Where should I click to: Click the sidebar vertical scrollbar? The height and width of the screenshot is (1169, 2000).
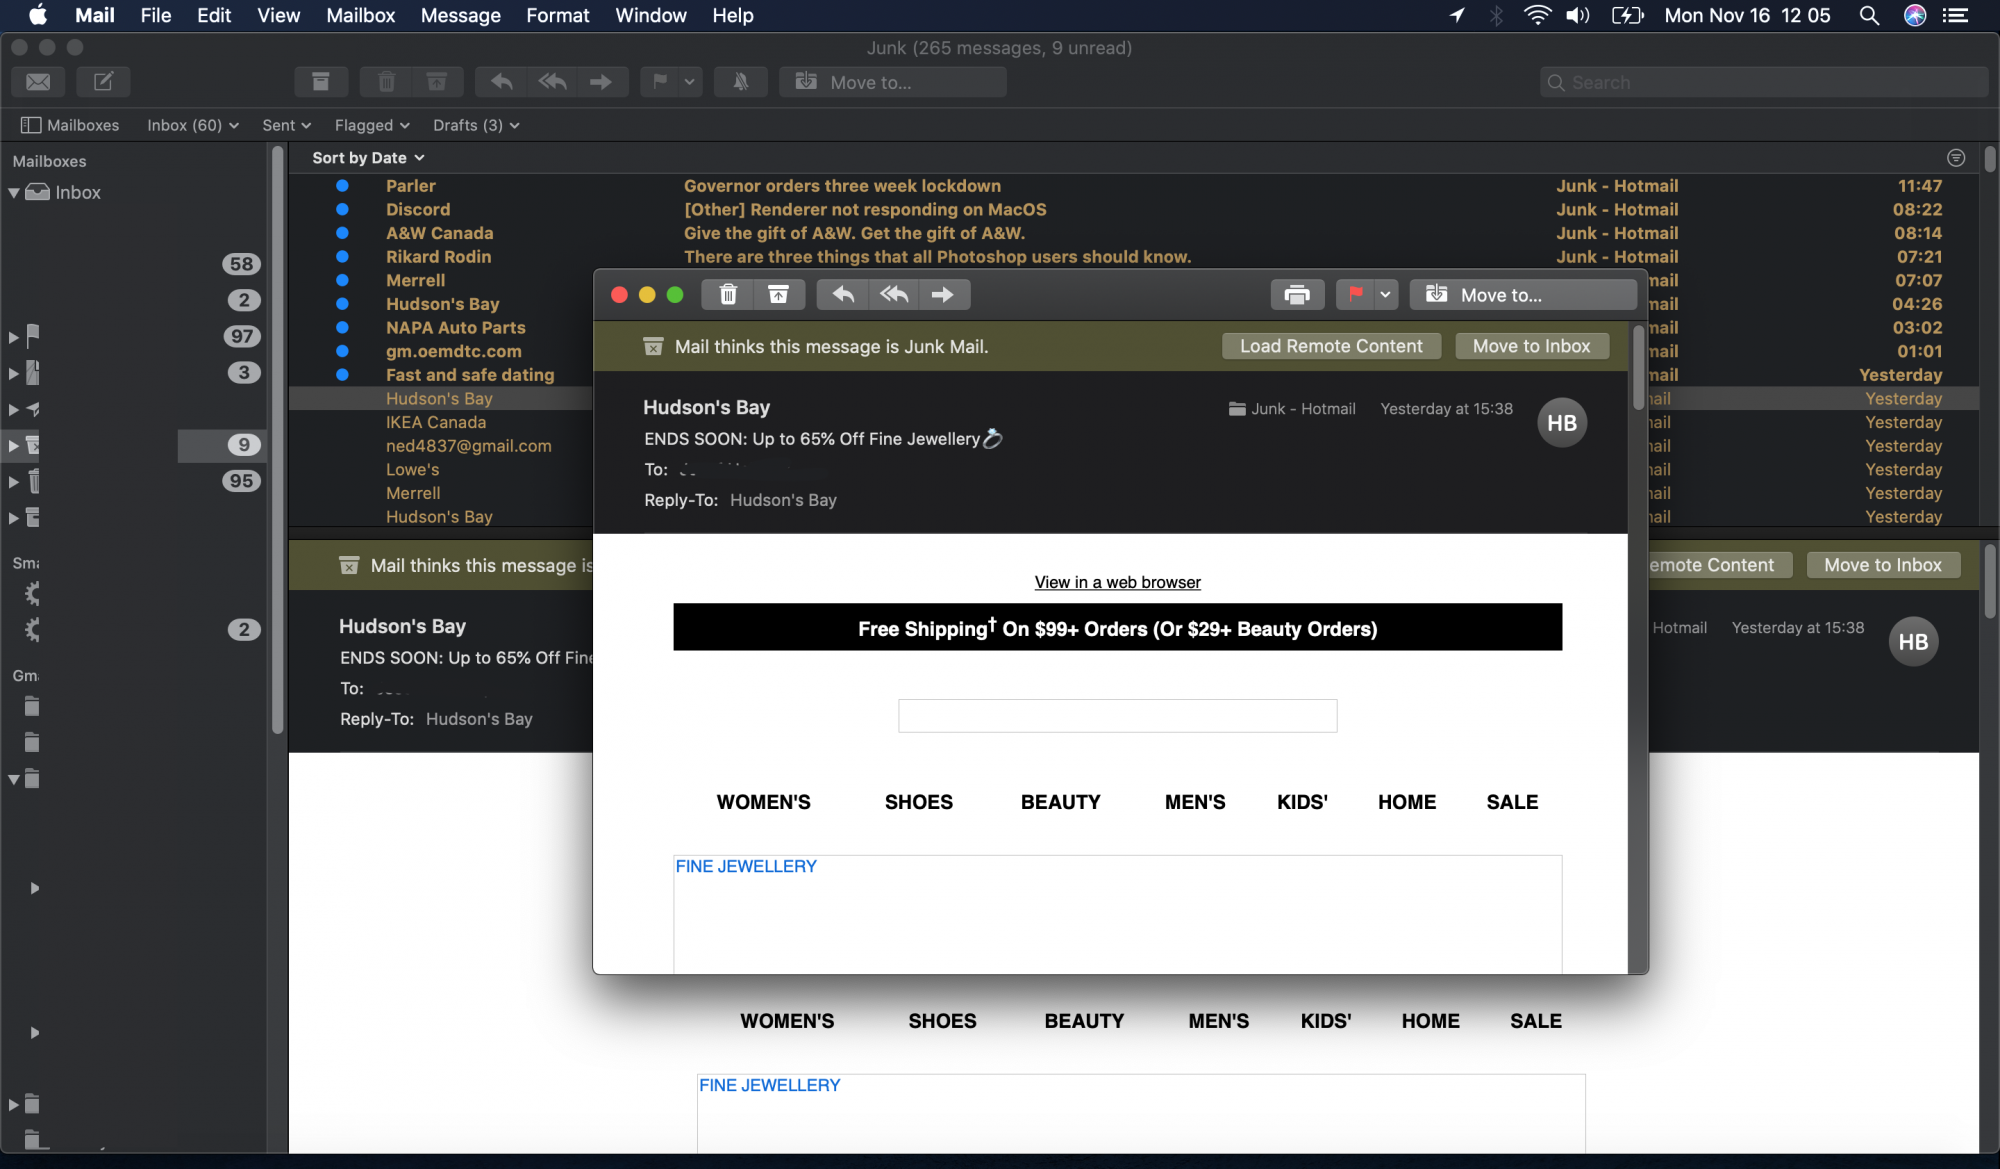click(x=277, y=440)
